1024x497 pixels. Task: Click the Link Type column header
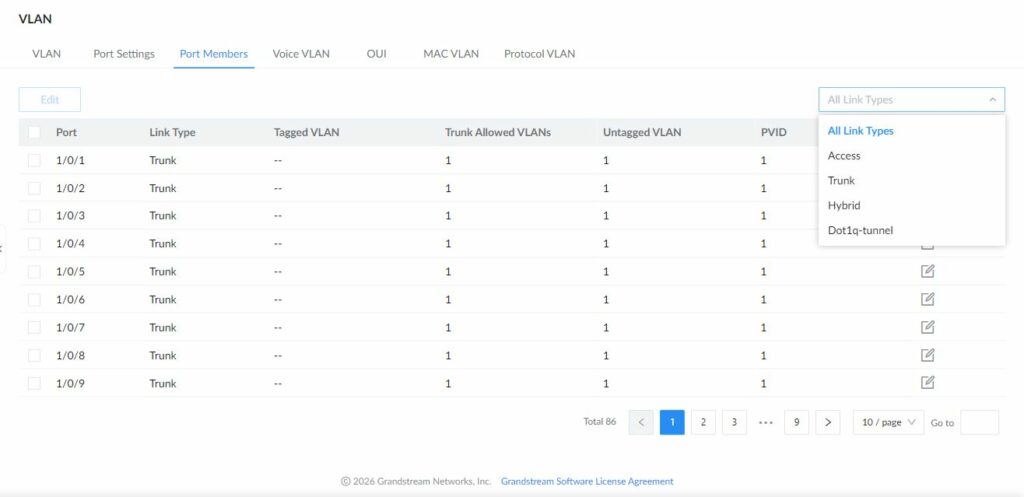pos(172,133)
